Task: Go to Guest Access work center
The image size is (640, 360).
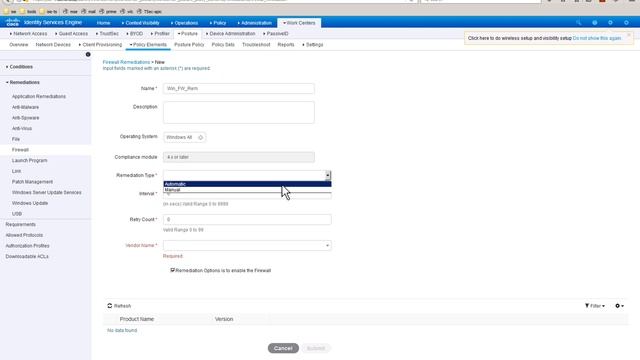Action: click(71, 33)
